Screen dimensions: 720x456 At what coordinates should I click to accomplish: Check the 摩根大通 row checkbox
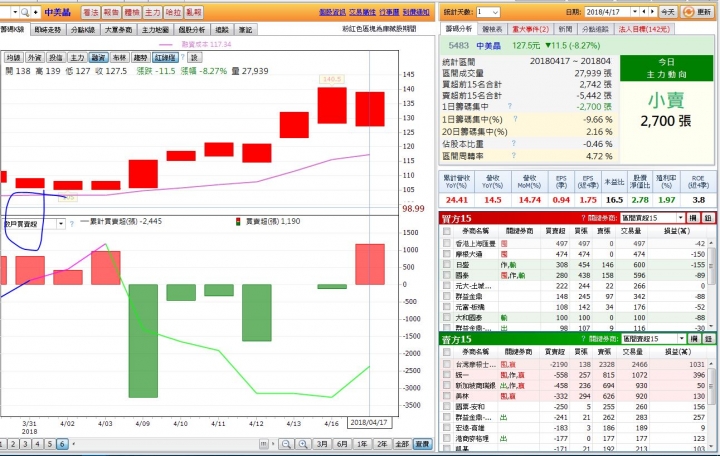[446, 254]
